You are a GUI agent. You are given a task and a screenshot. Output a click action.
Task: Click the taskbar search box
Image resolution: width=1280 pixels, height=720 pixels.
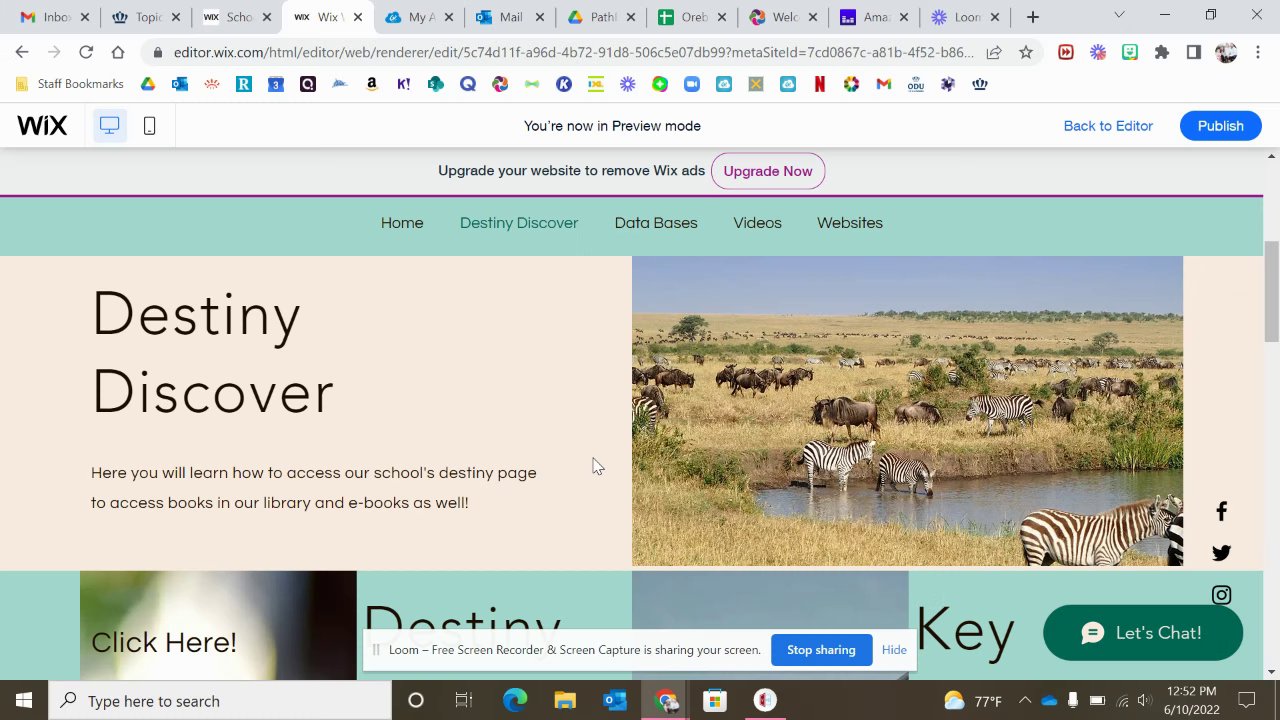[x=220, y=700]
